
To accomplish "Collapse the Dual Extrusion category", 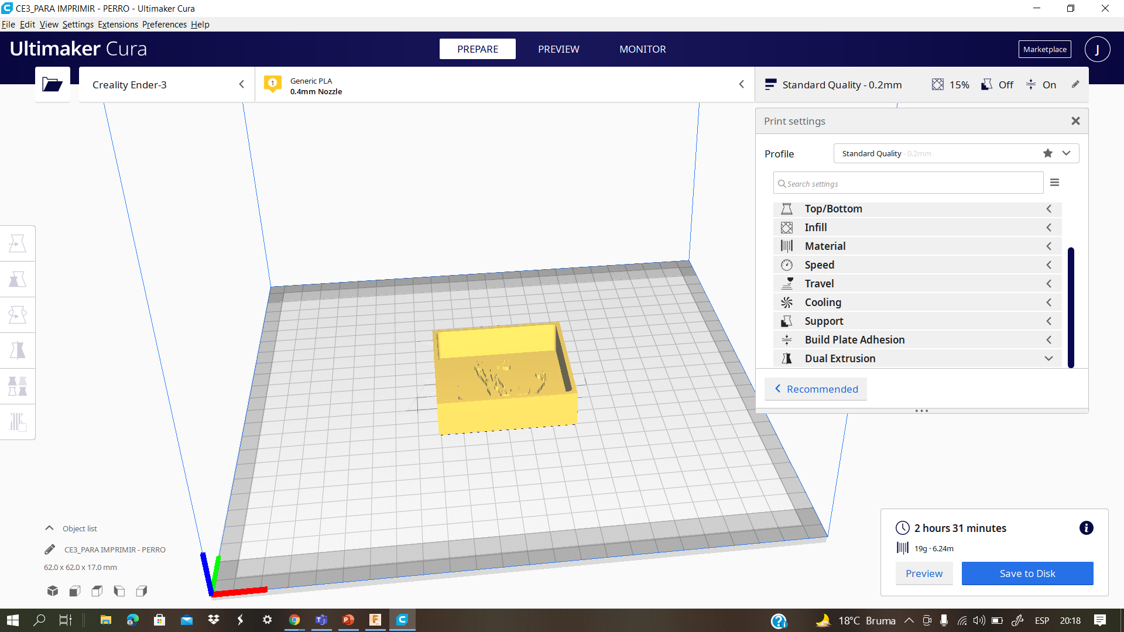I will click(918, 358).
